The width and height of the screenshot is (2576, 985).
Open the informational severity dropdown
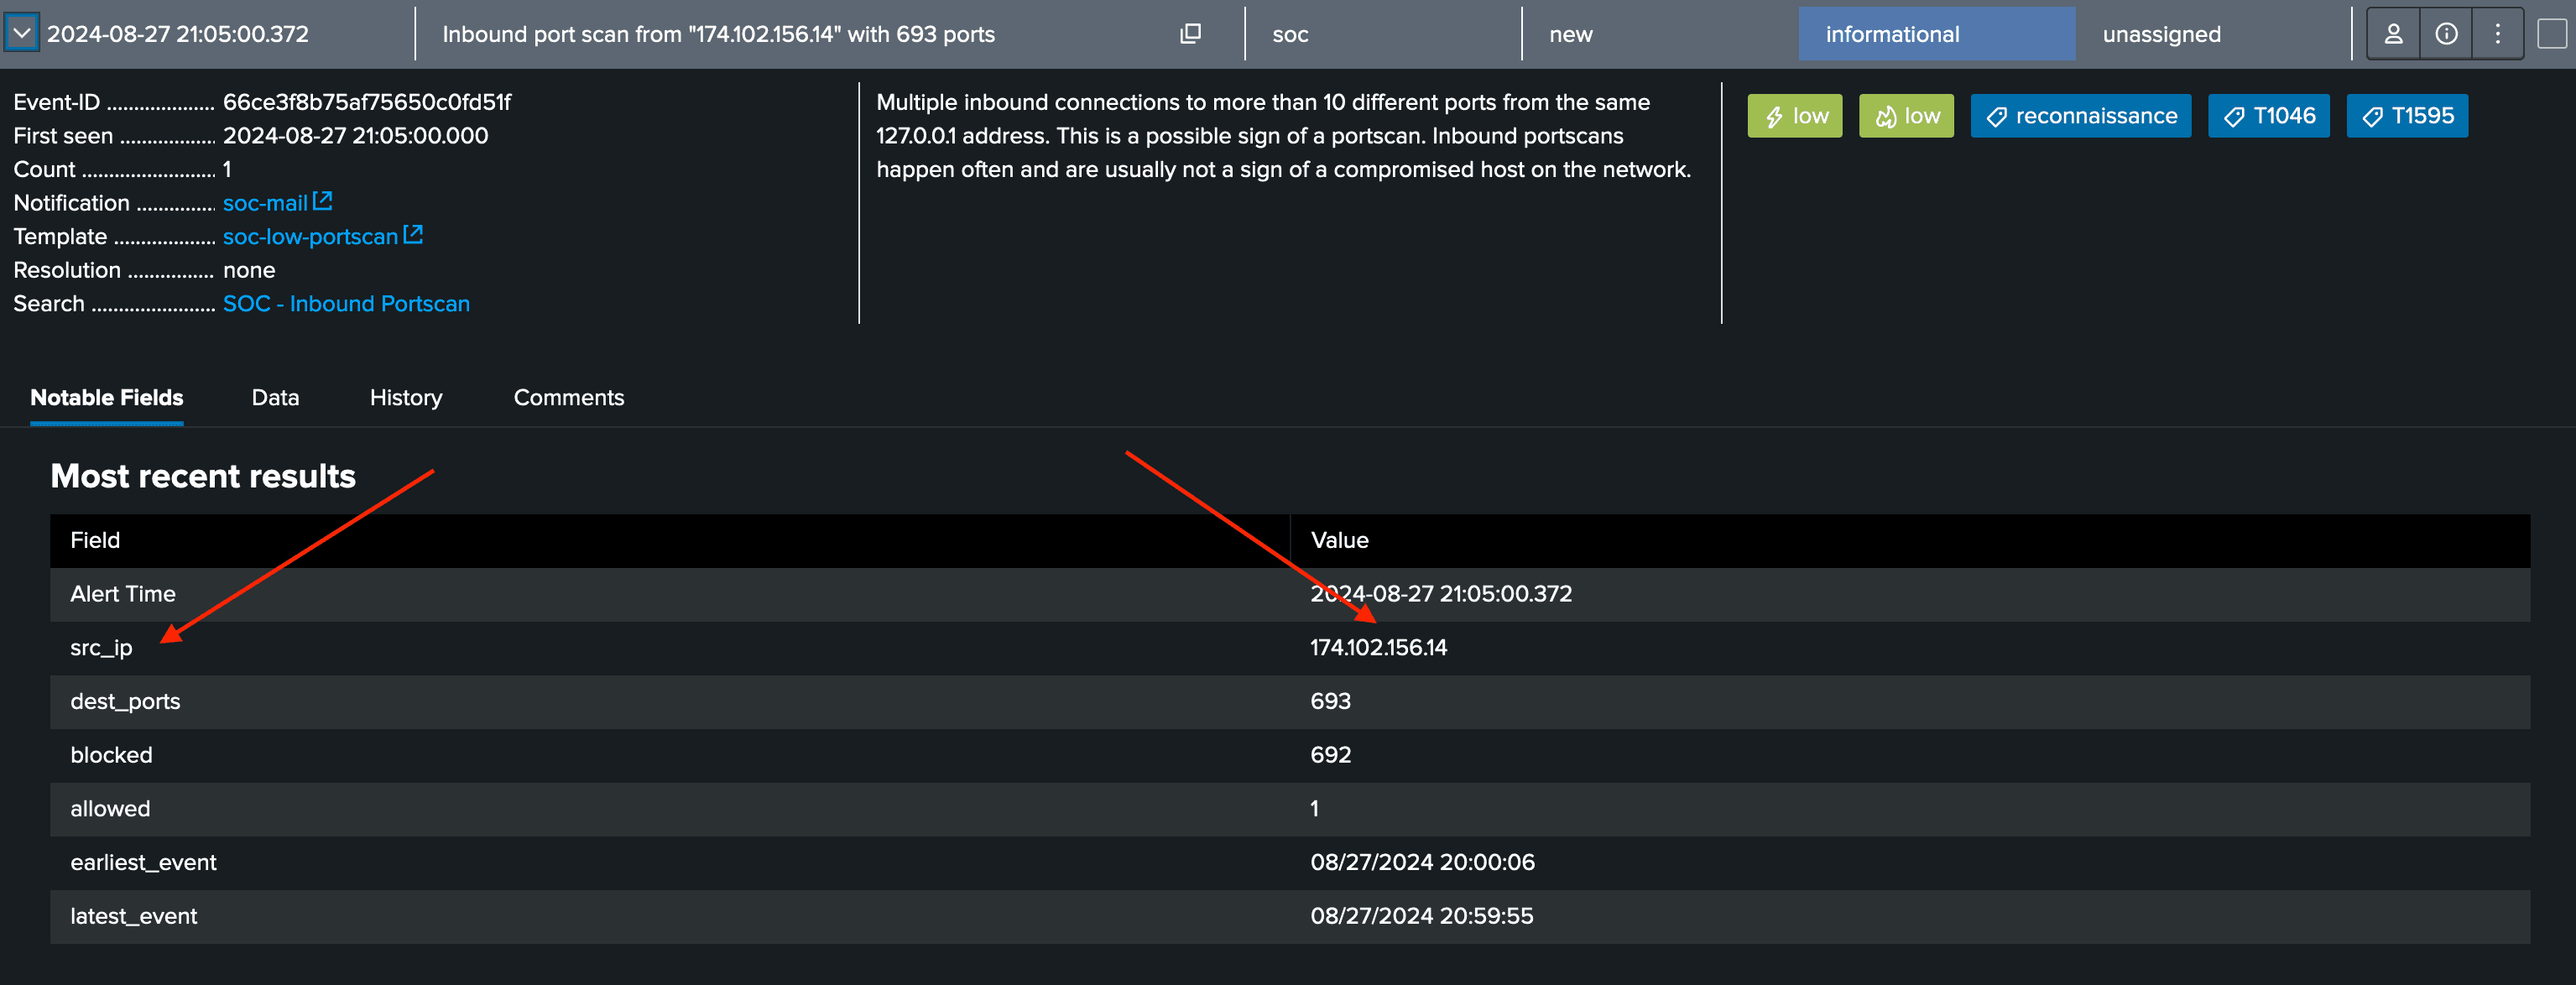point(1935,34)
